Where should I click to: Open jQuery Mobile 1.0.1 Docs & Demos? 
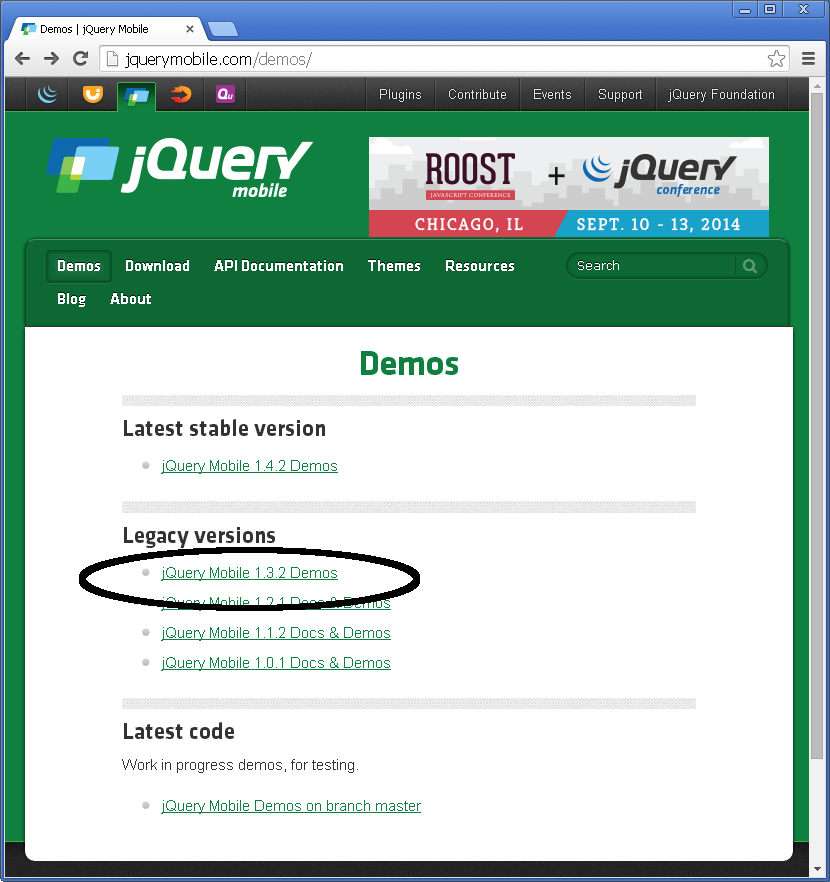(x=276, y=663)
